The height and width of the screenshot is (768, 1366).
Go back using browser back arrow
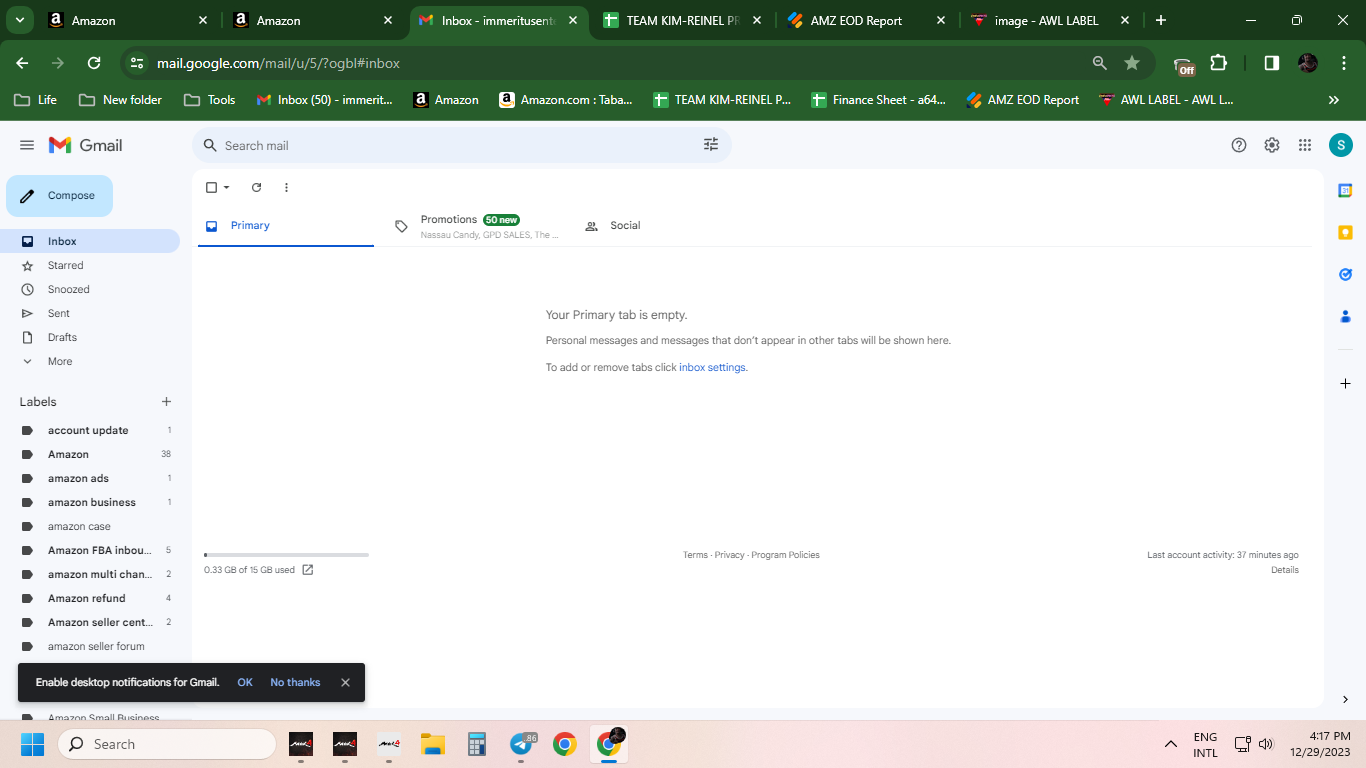(x=22, y=63)
